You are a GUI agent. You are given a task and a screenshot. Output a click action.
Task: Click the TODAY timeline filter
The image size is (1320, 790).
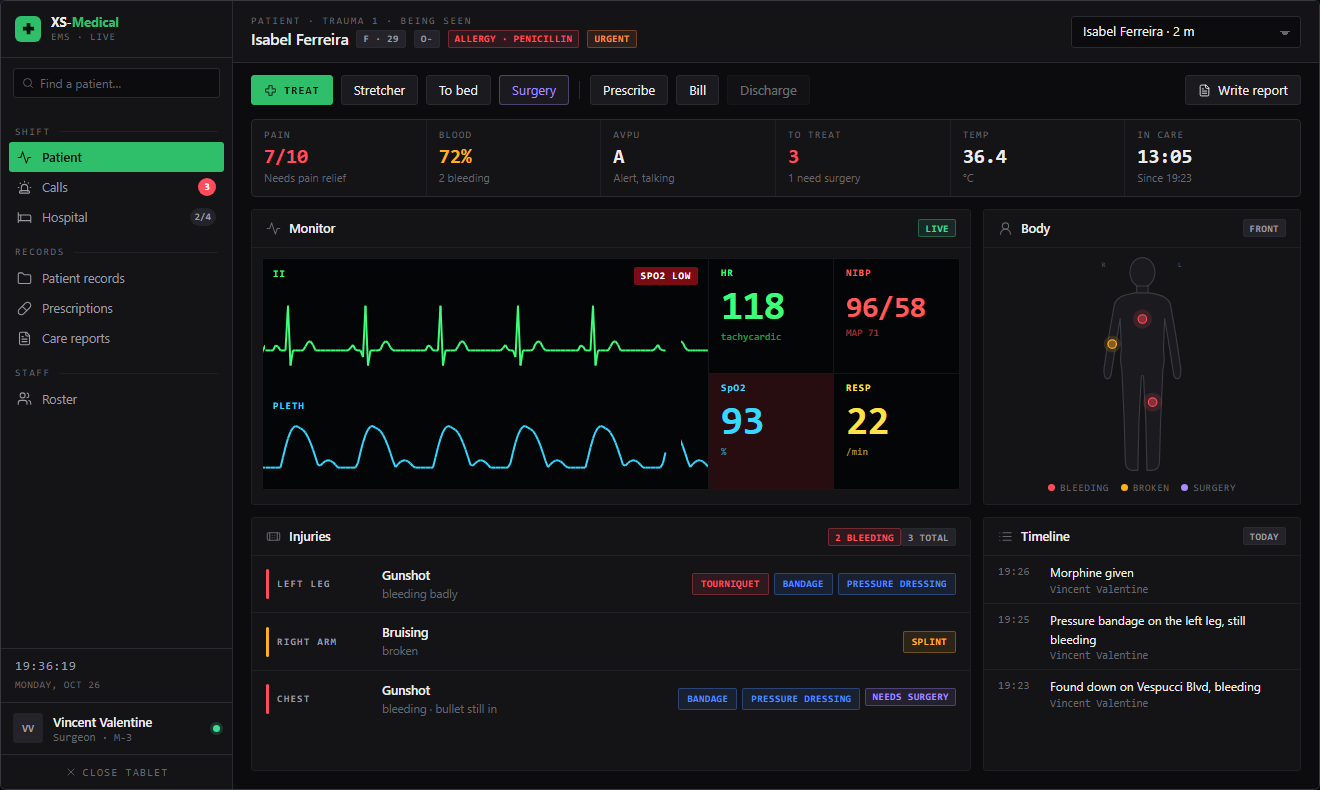coord(1264,536)
